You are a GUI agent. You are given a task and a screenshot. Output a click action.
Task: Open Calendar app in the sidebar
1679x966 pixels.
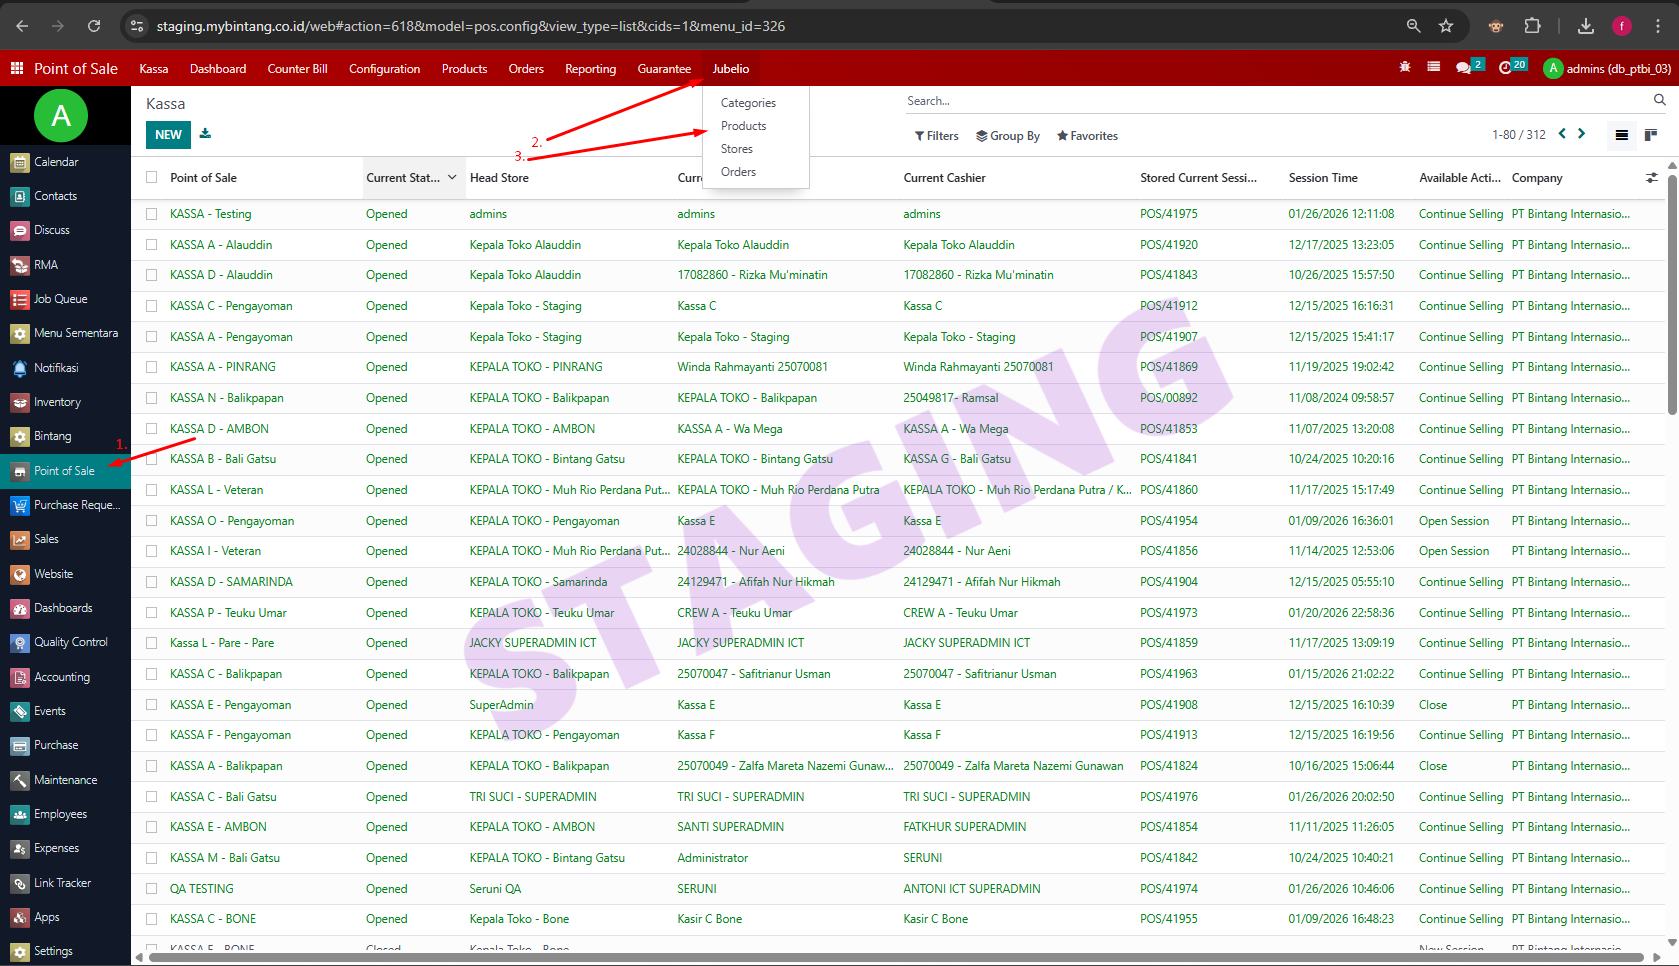pos(65,162)
